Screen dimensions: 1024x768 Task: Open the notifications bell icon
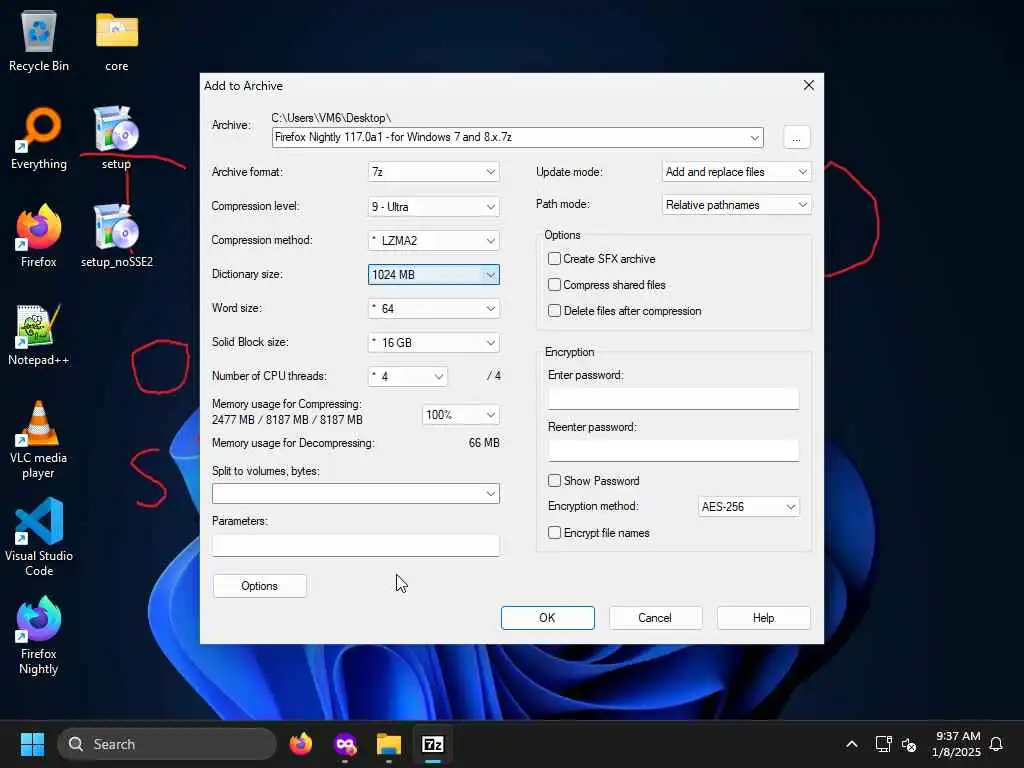[x=996, y=744]
